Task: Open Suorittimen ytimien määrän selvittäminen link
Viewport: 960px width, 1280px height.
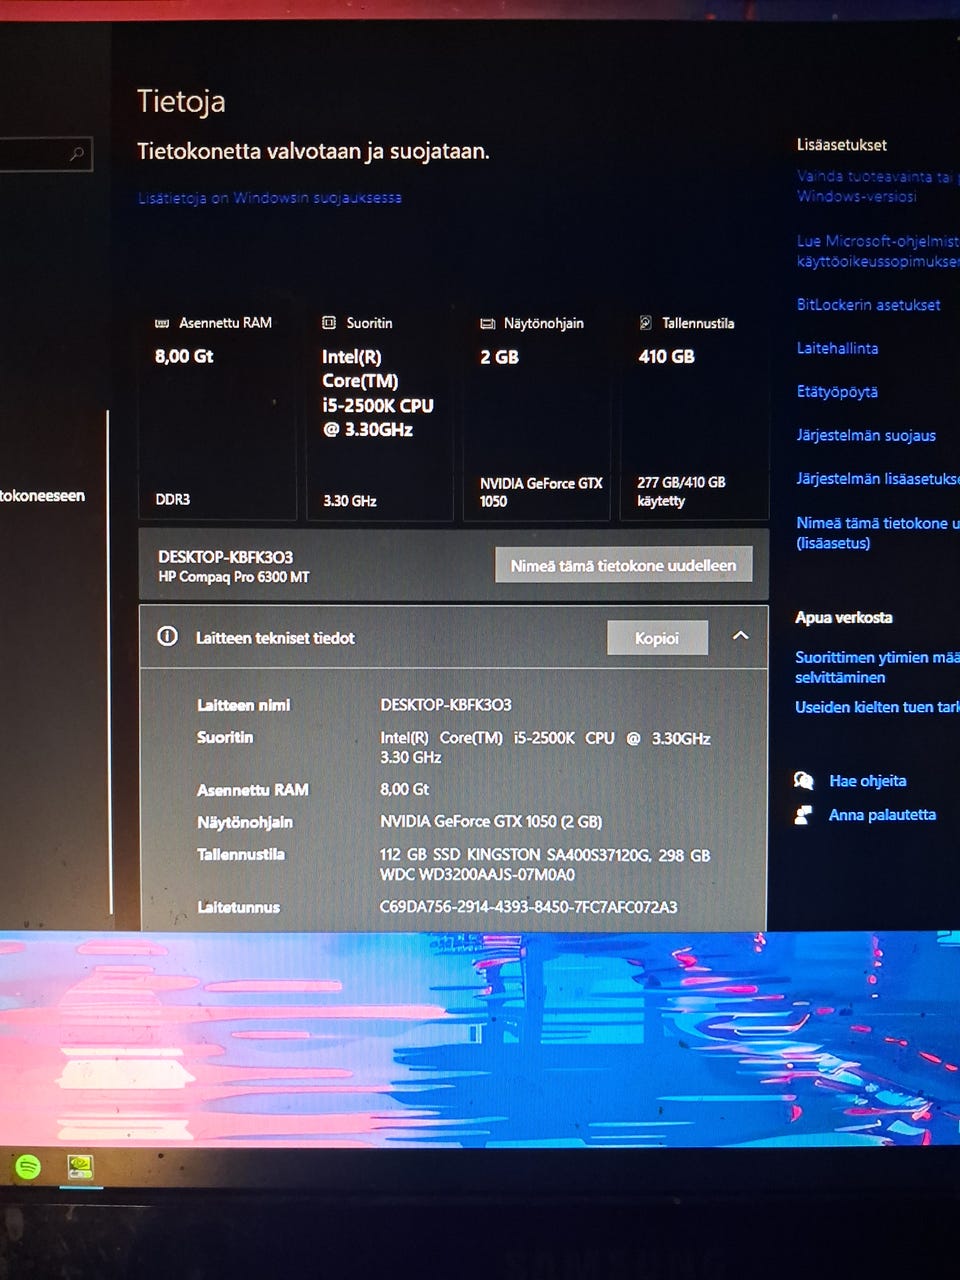Action: pyautogui.click(x=877, y=667)
